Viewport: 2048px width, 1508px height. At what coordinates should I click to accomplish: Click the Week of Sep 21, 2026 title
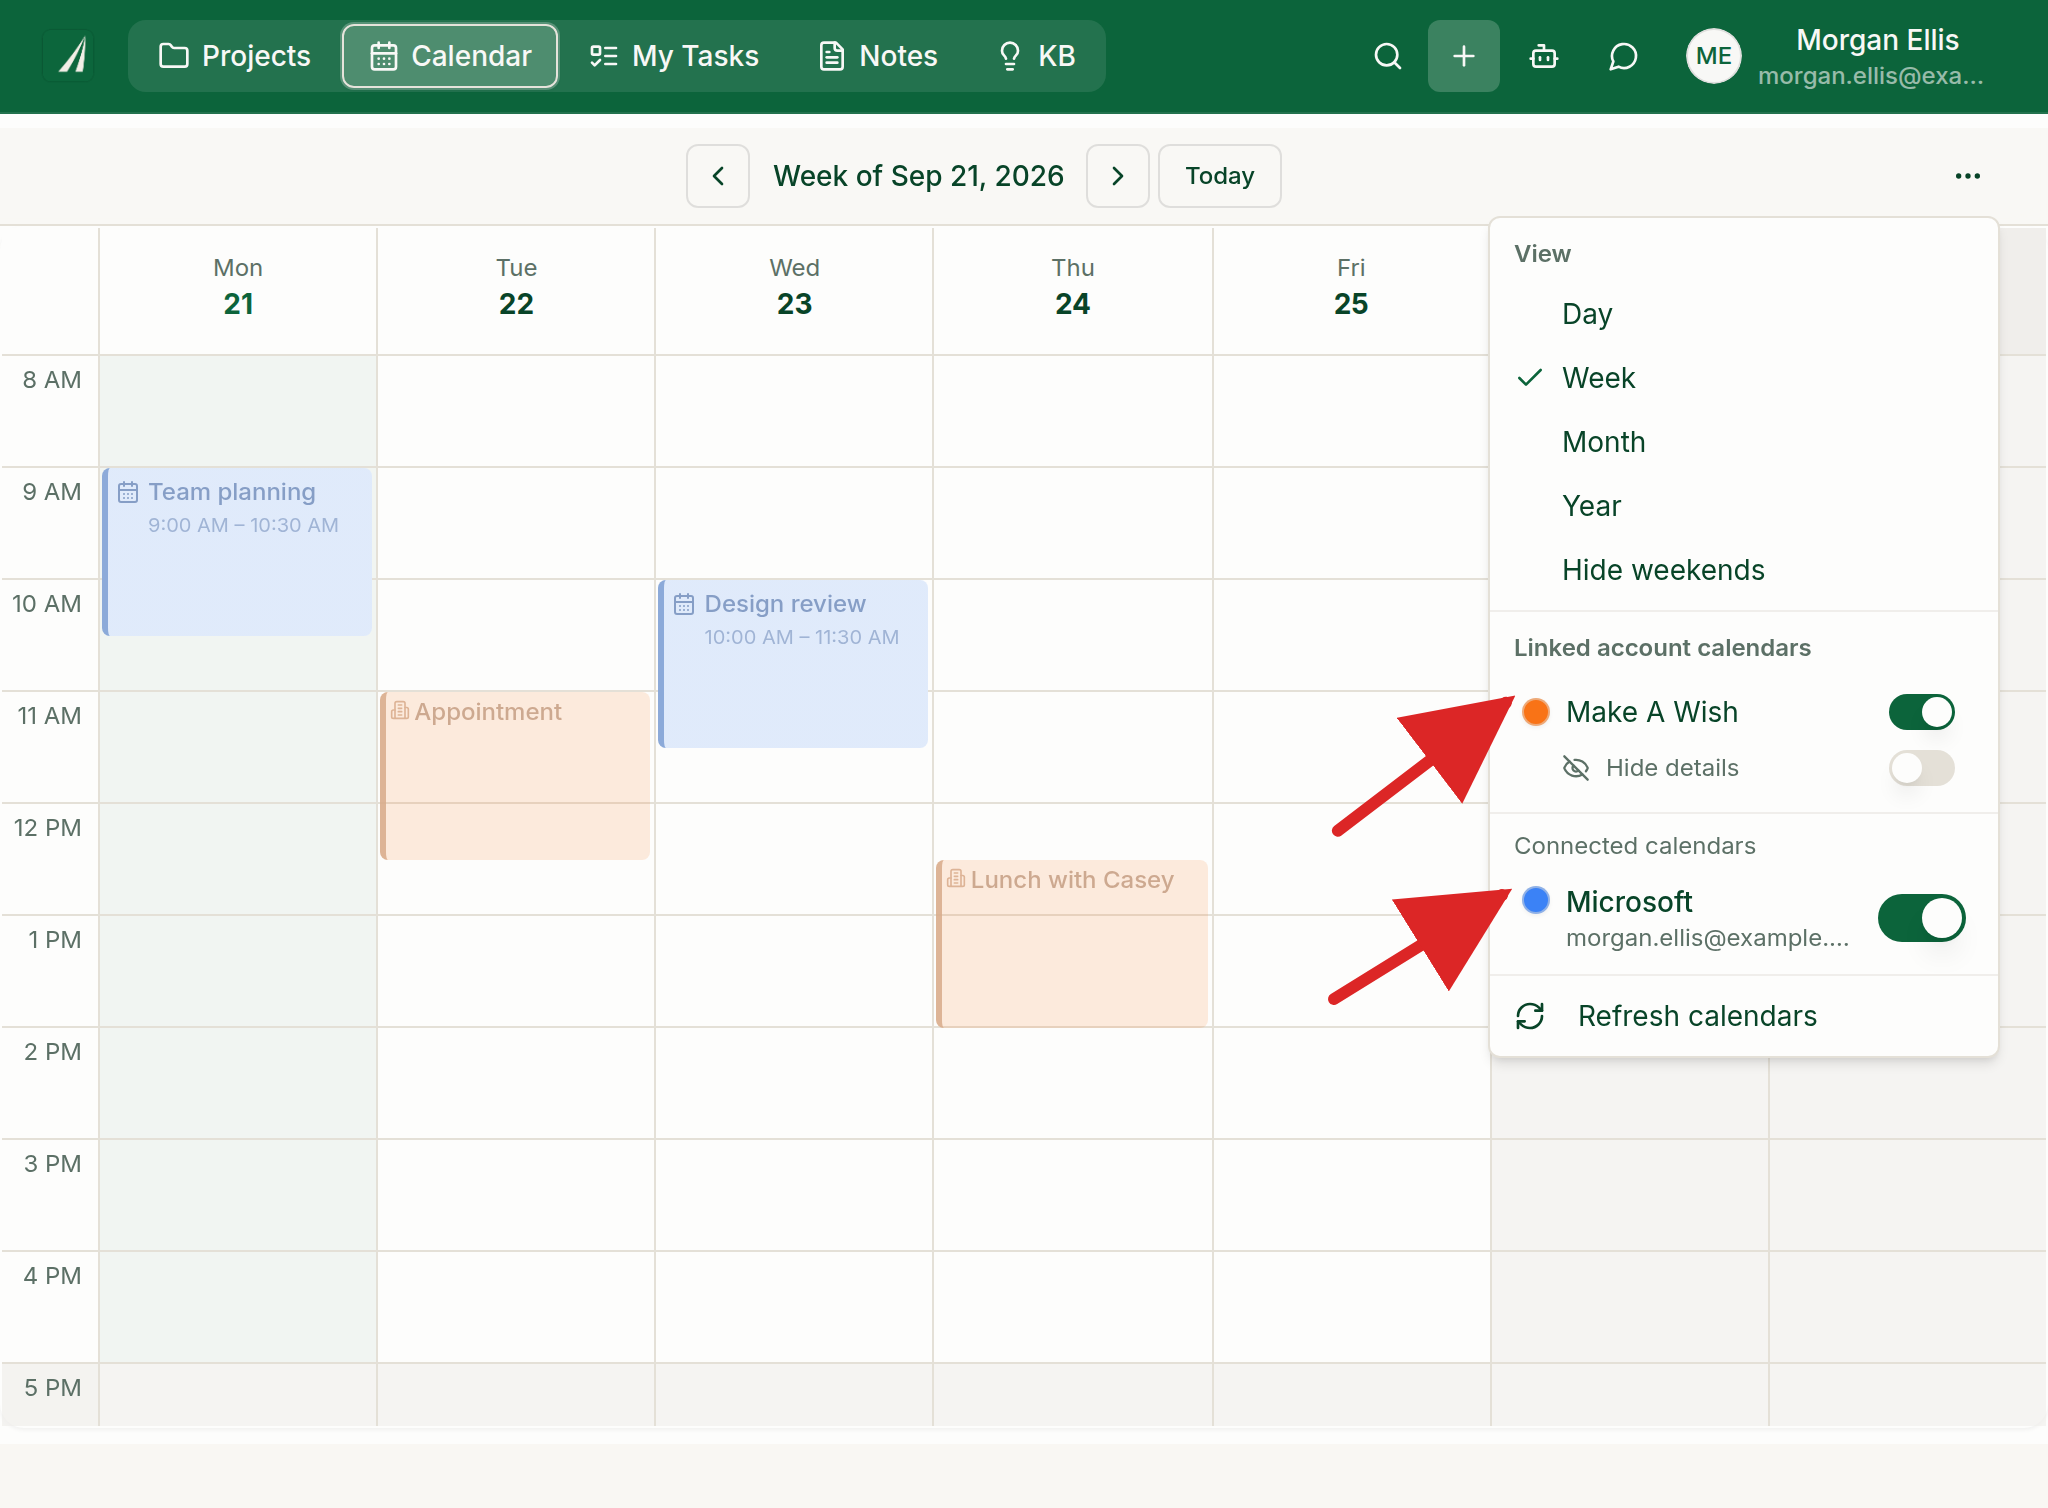point(918,176)
